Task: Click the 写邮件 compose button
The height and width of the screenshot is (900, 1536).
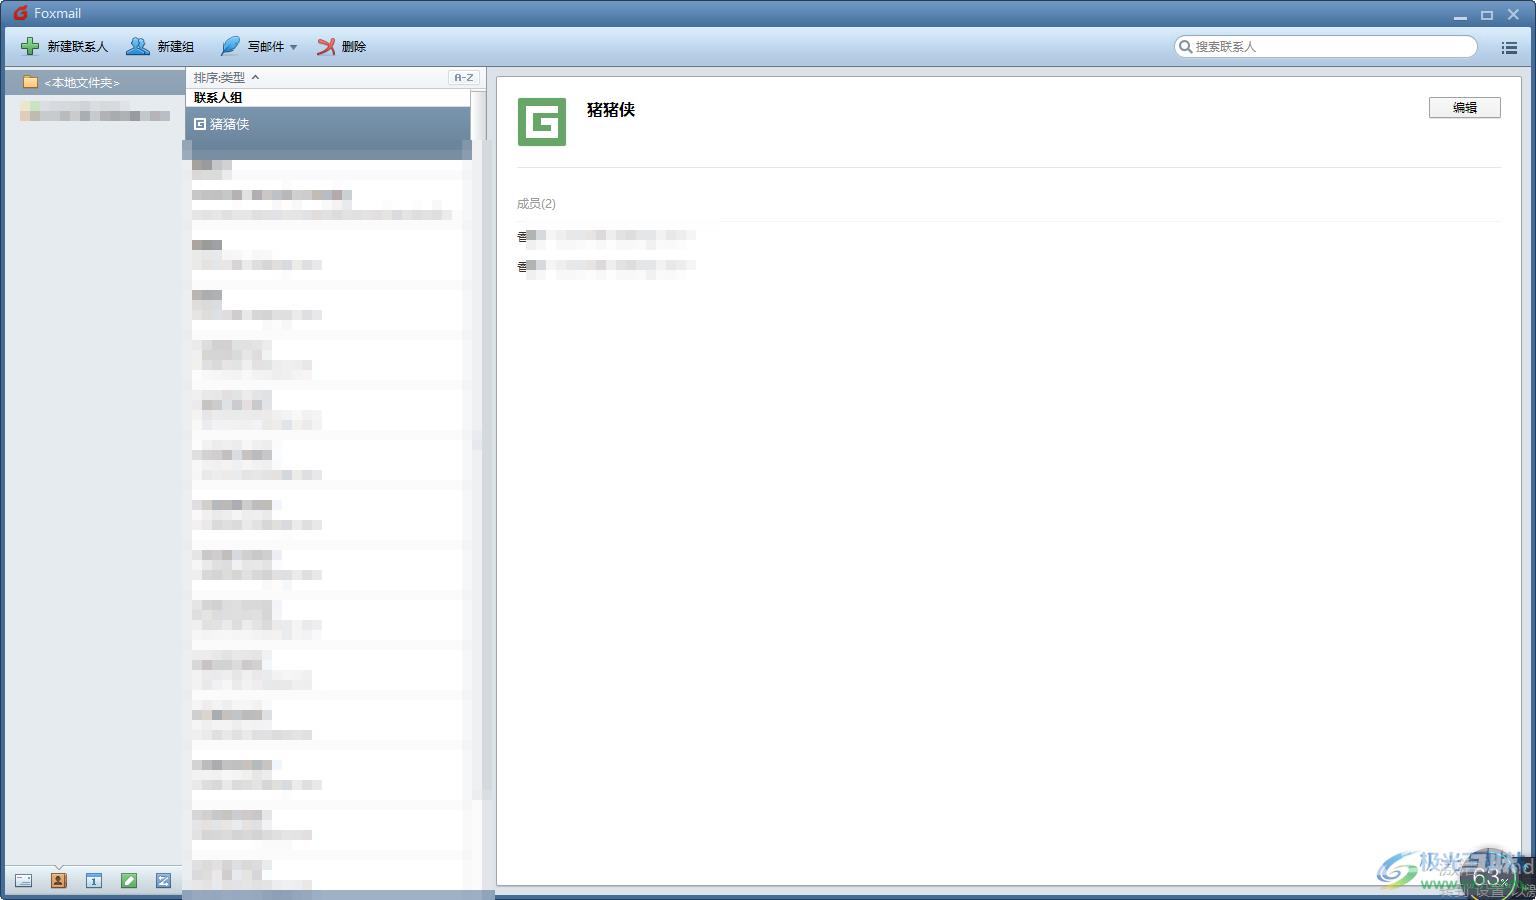Action: tap(252, 46)
